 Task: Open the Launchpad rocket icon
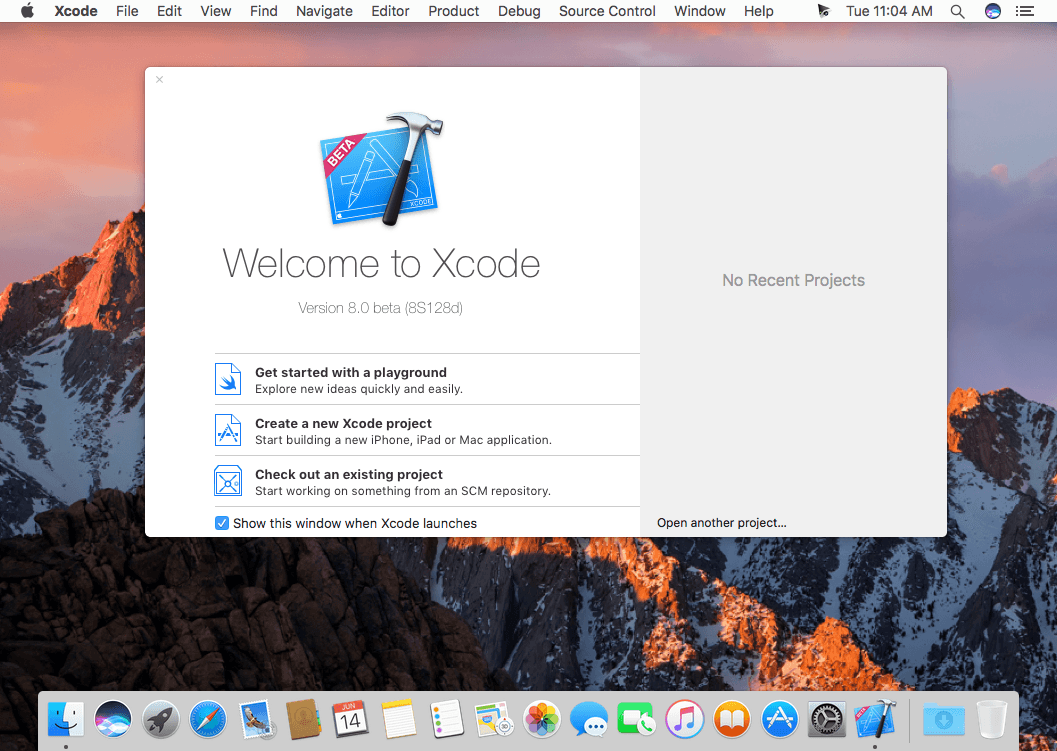pyautogui.click(x=160, y=719)
